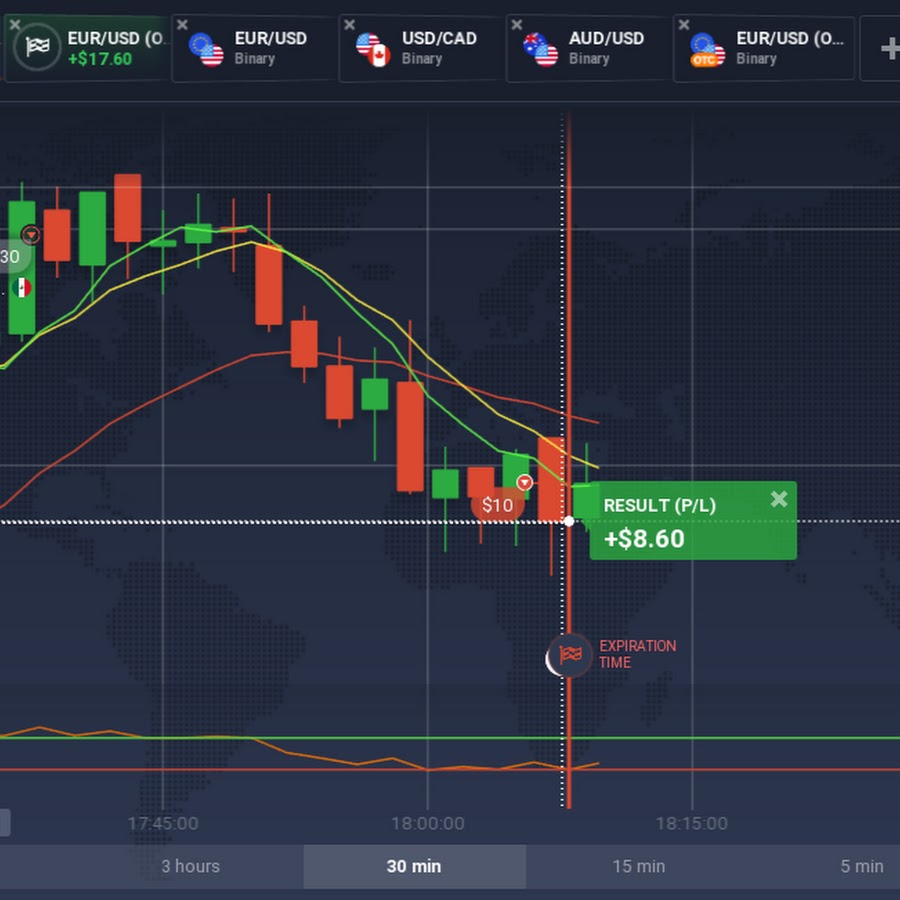This screenshot has width=900, height=900.
Task: Select the 5 min chart range
Action: (x=861, y=866)
